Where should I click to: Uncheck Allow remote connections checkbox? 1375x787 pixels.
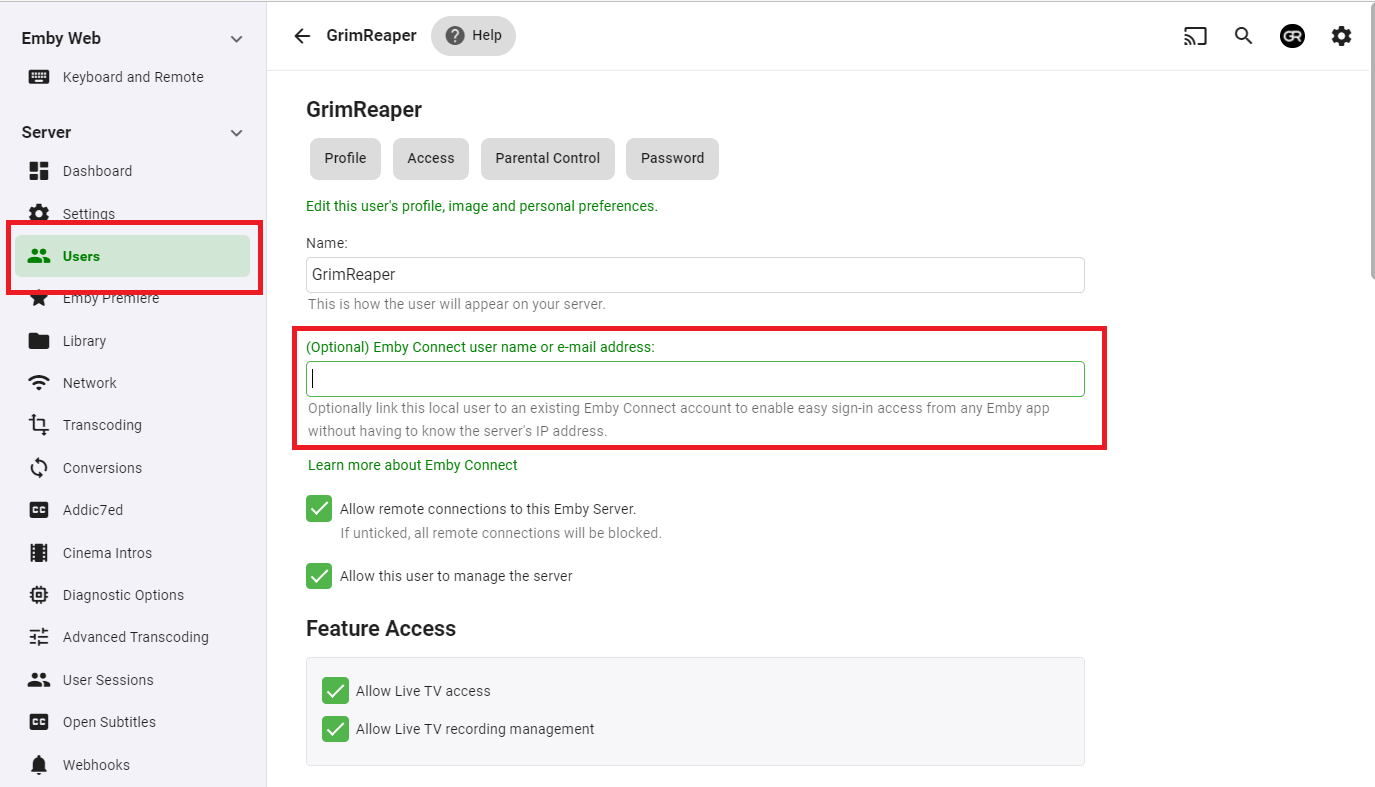tap(319, 509)
